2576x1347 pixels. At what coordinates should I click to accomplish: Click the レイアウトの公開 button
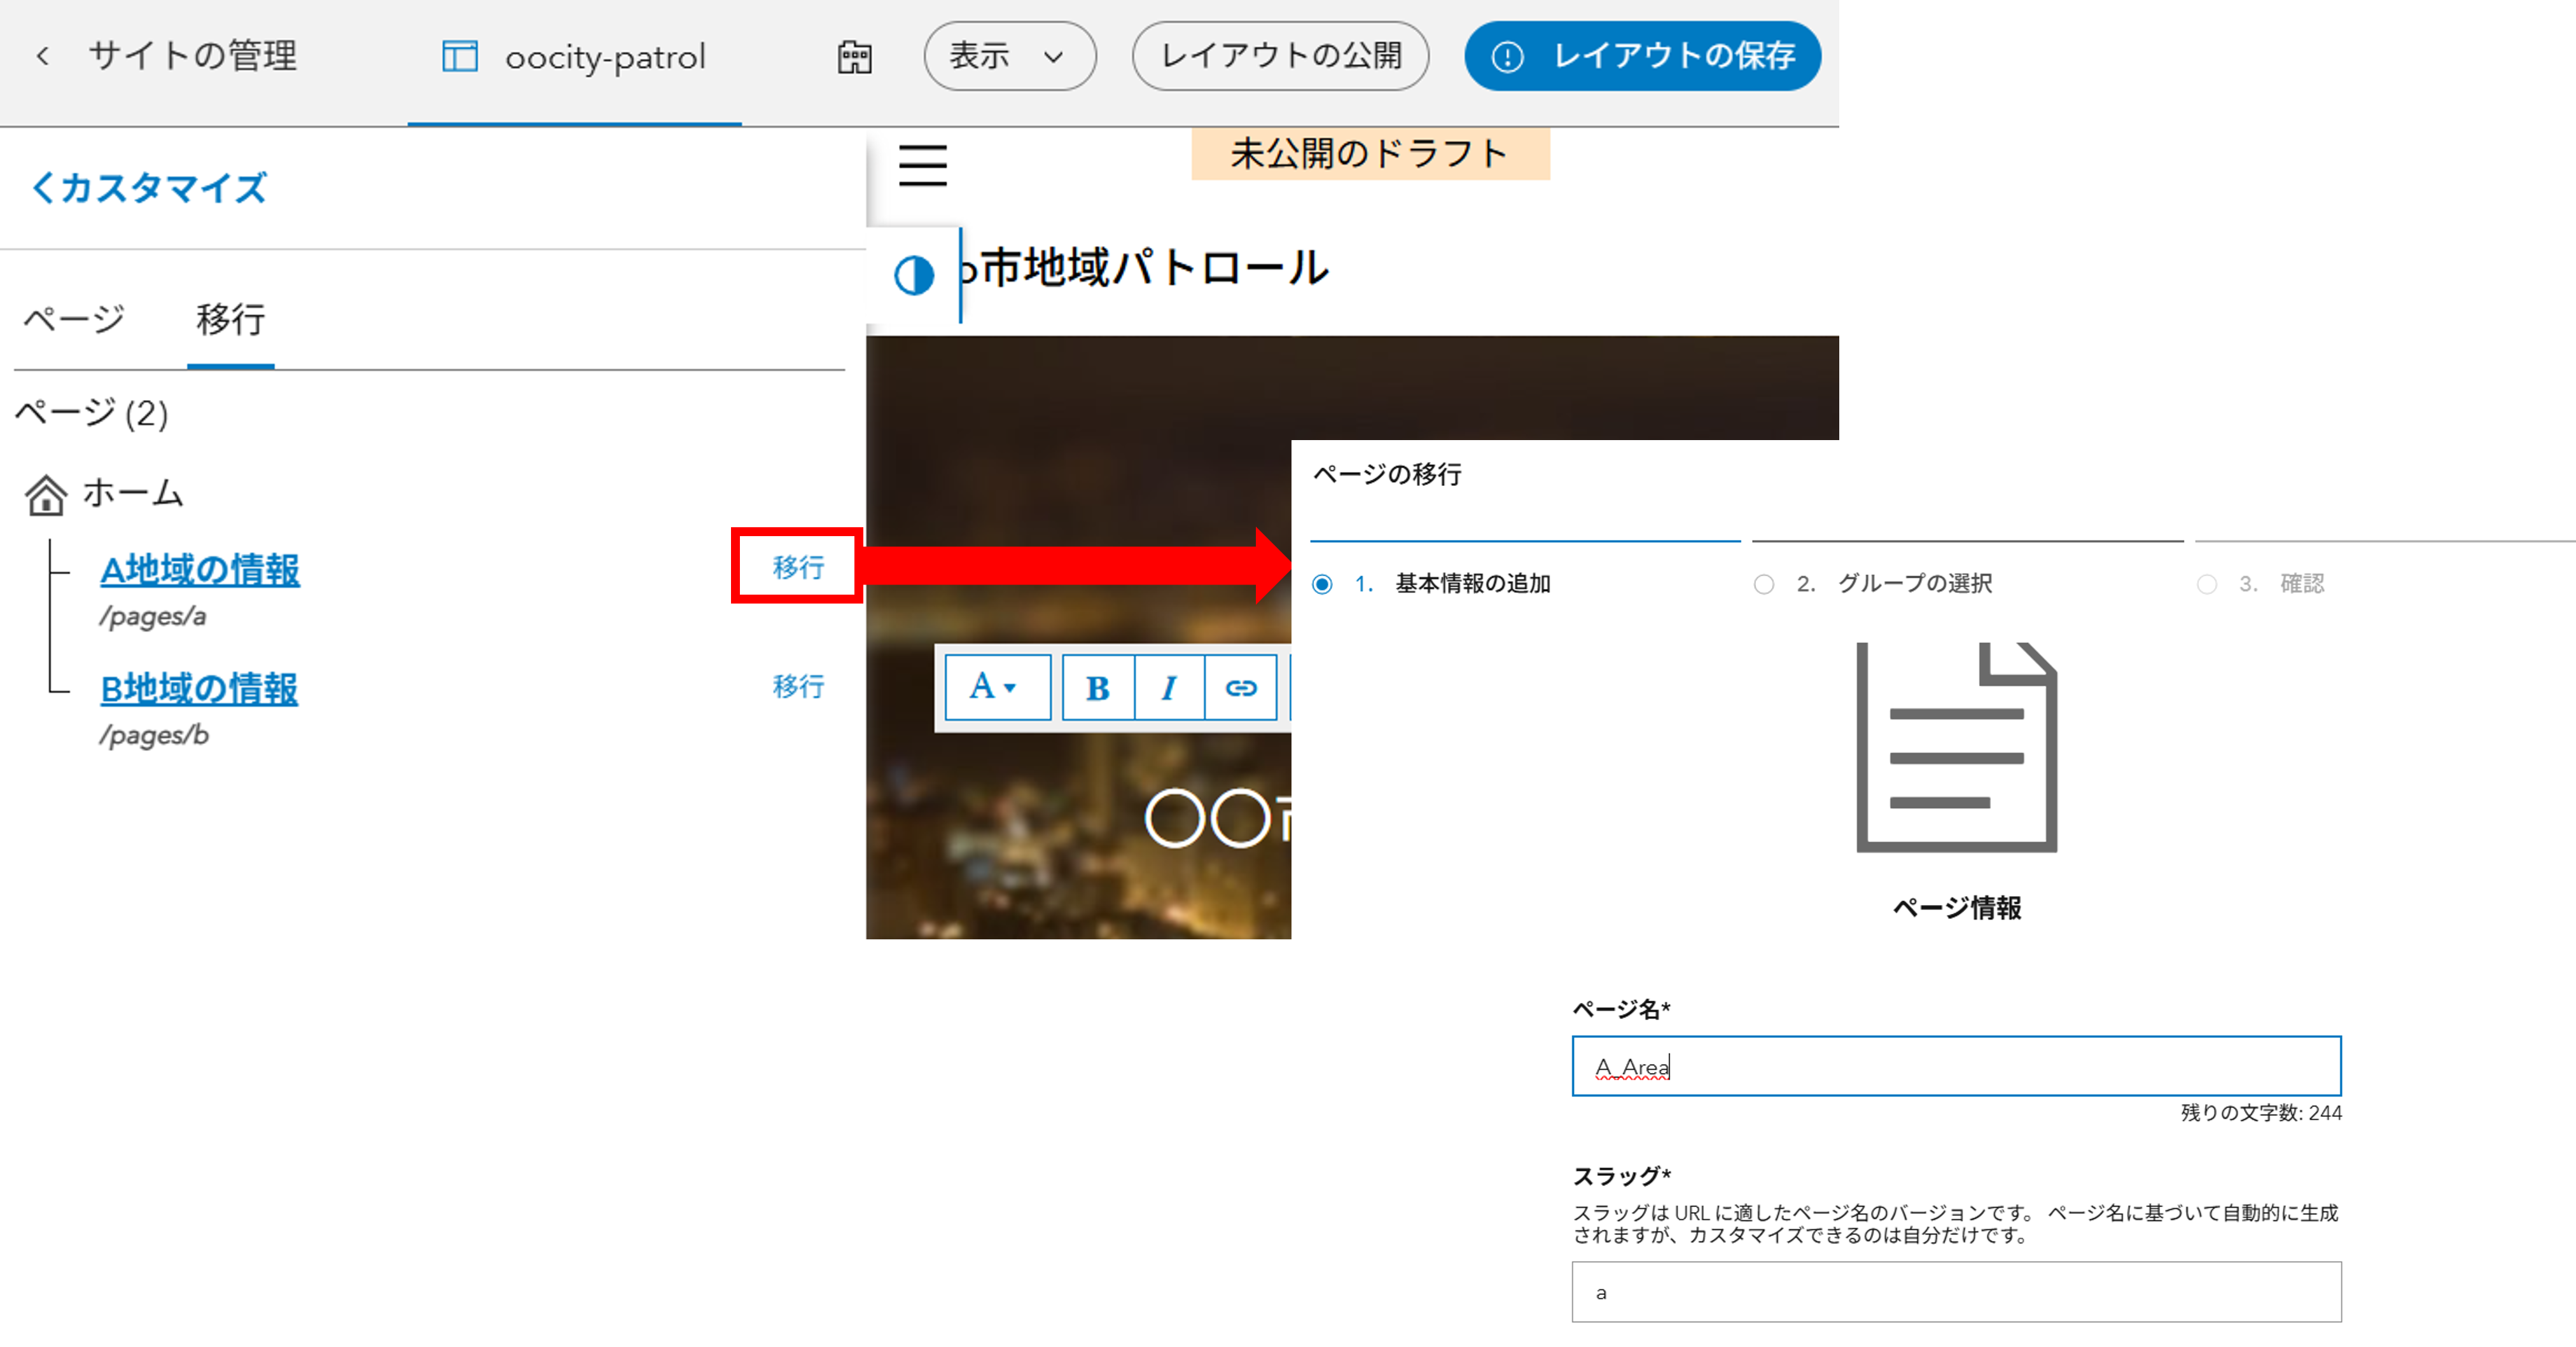[x=1280, y=56]
